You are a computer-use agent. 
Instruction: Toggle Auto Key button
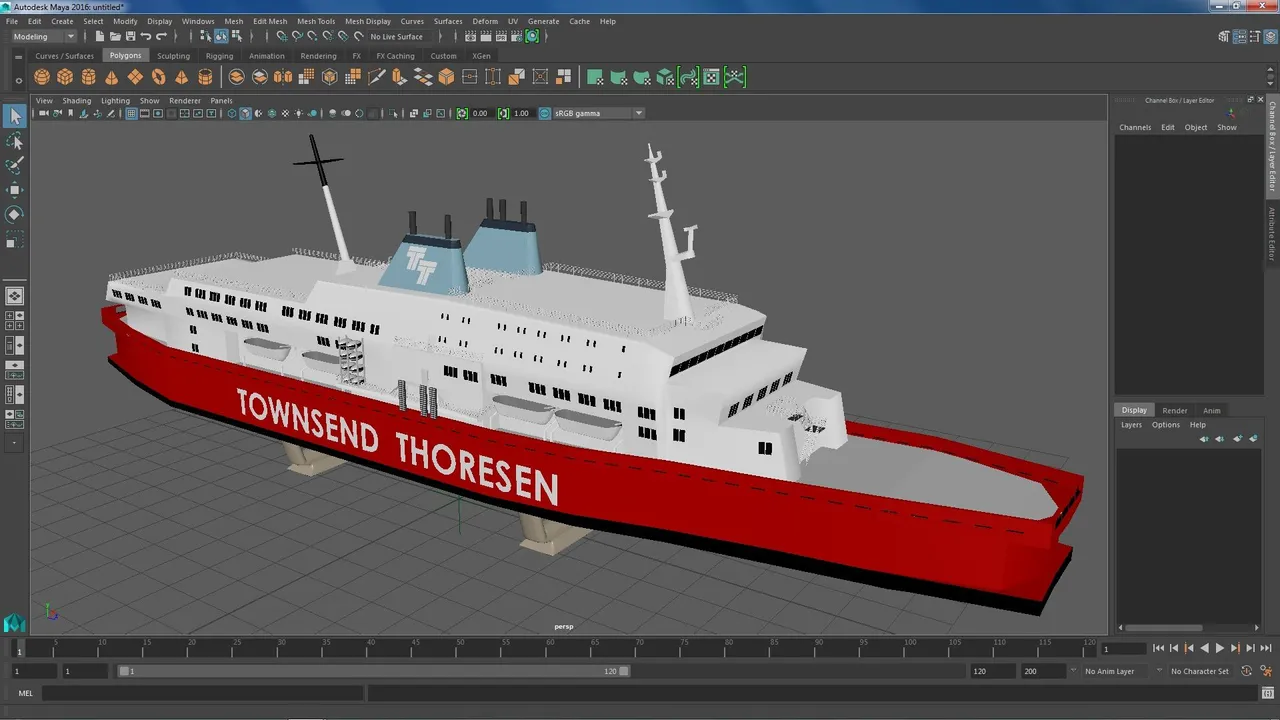click(x=1246, y=671)
